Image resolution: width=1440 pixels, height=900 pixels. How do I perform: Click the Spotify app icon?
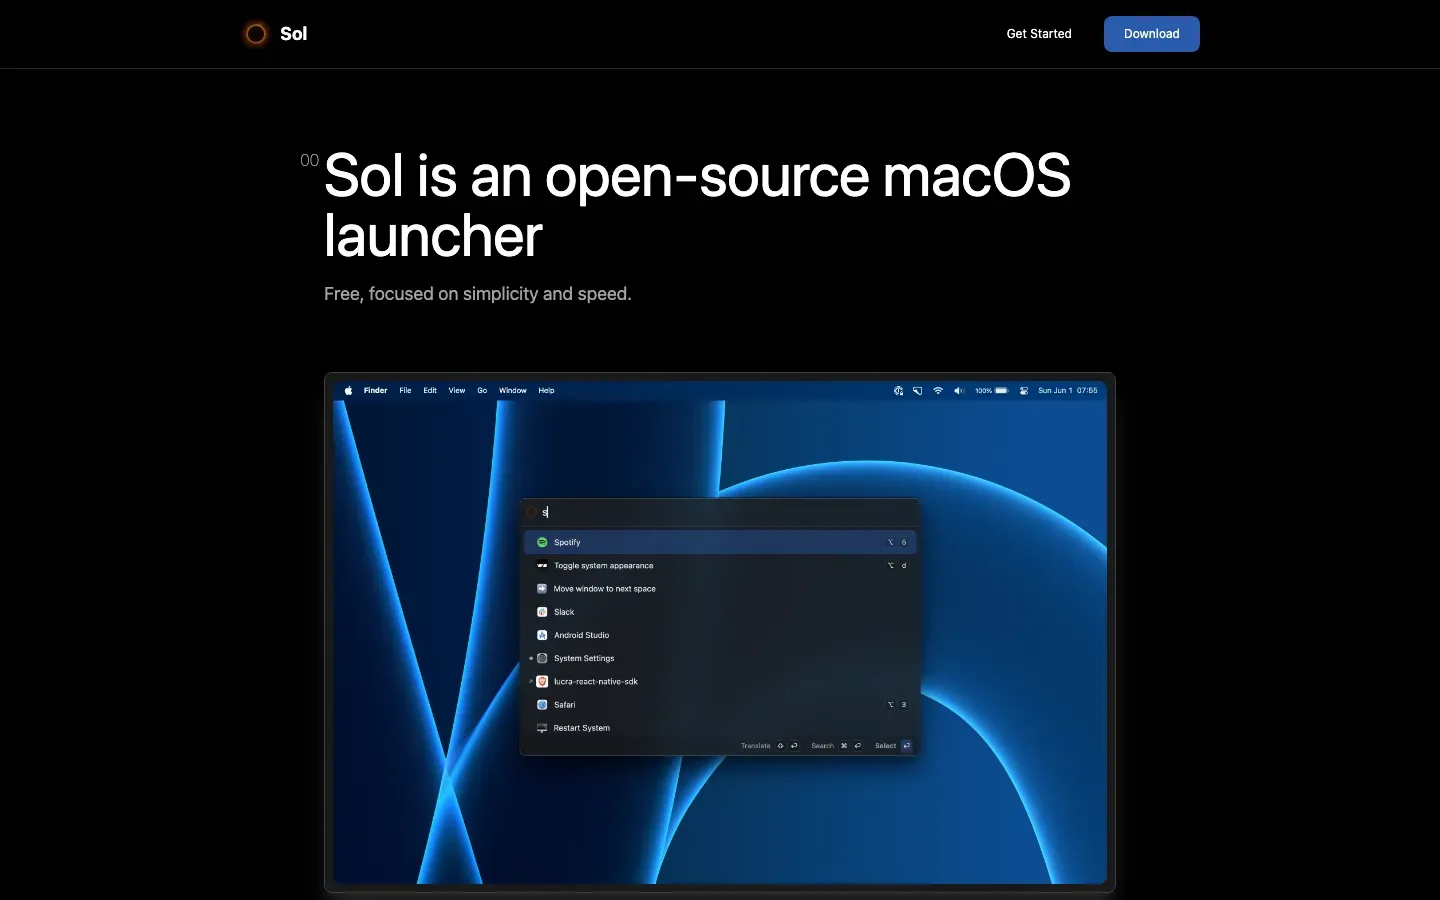click(x=542, y=542)
